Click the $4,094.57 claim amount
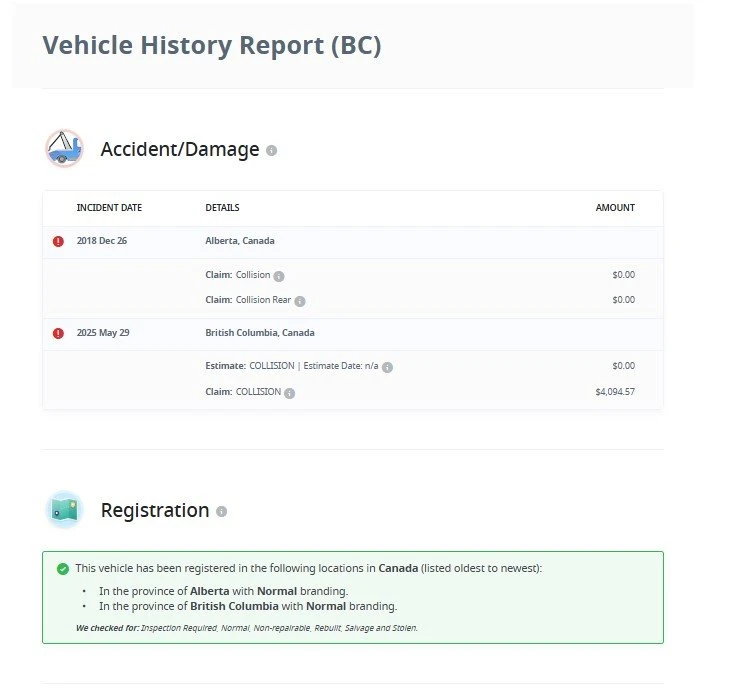 point(615,392)
